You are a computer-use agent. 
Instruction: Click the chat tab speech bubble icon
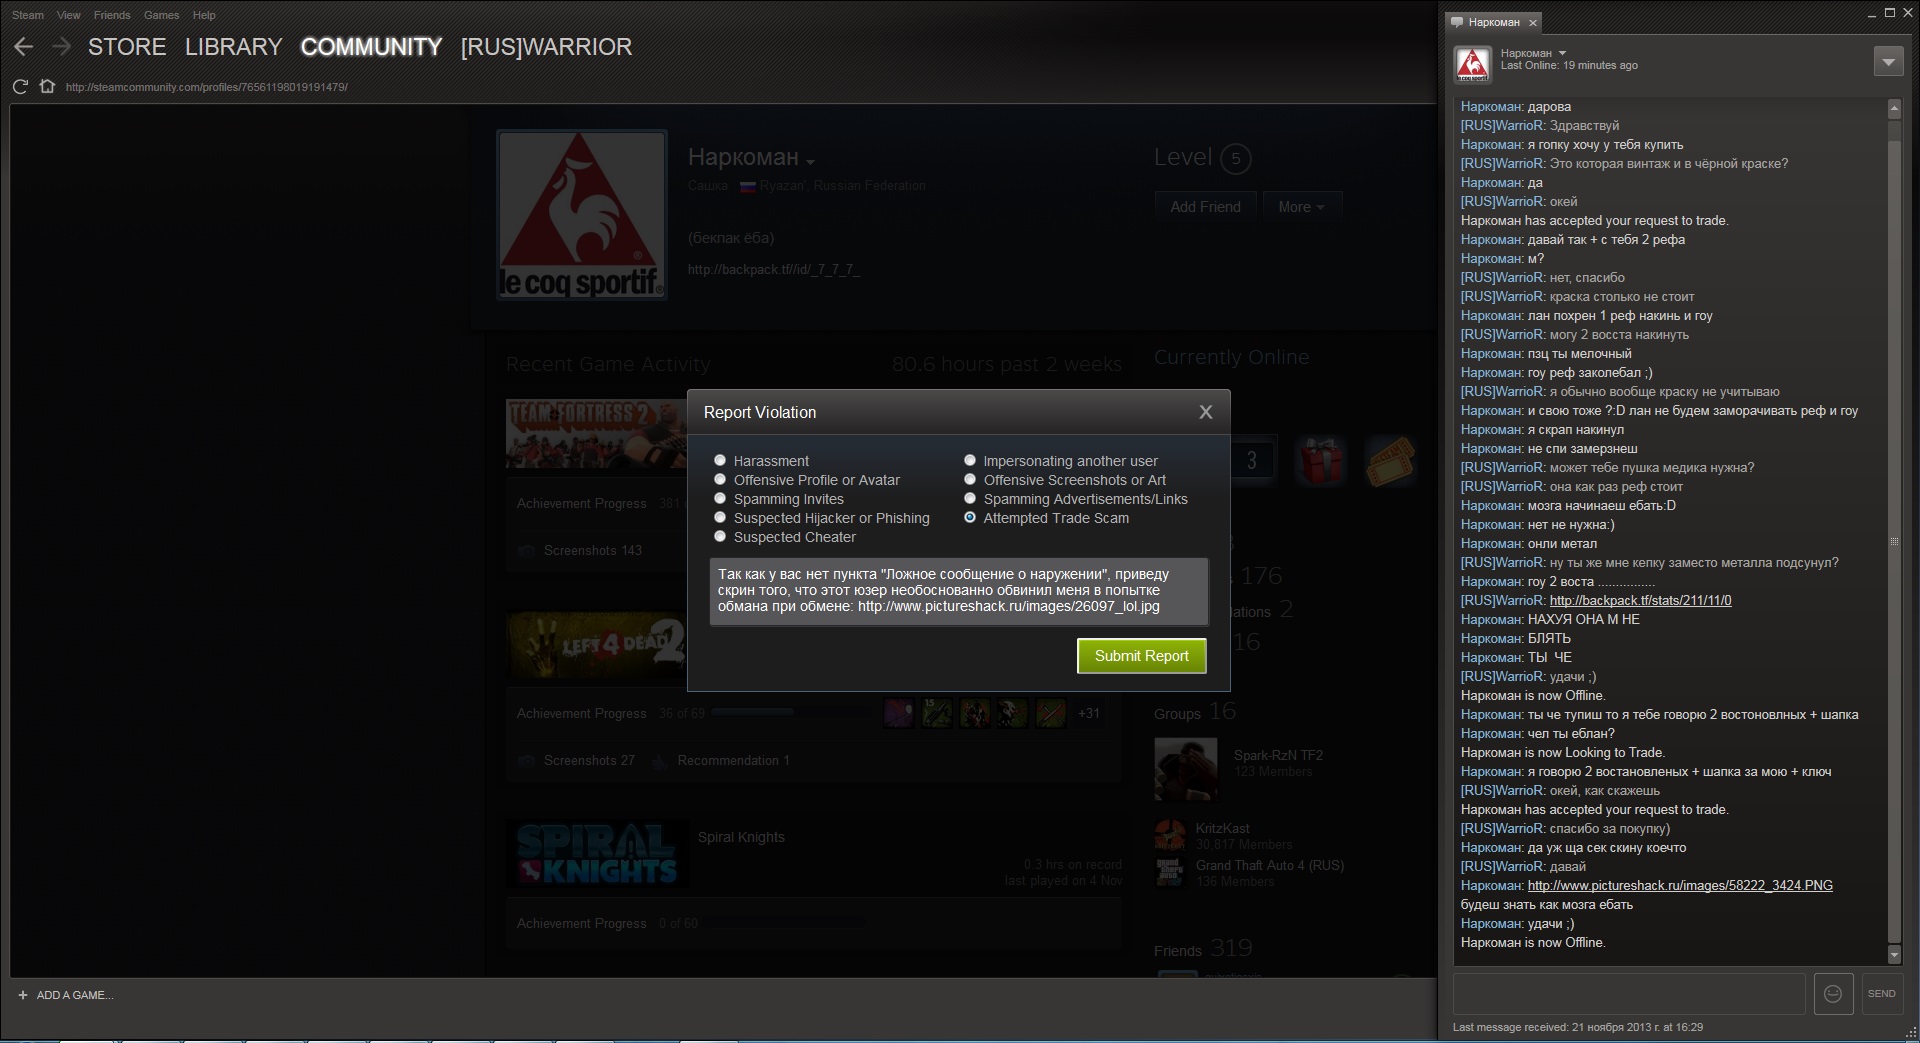1457,22
